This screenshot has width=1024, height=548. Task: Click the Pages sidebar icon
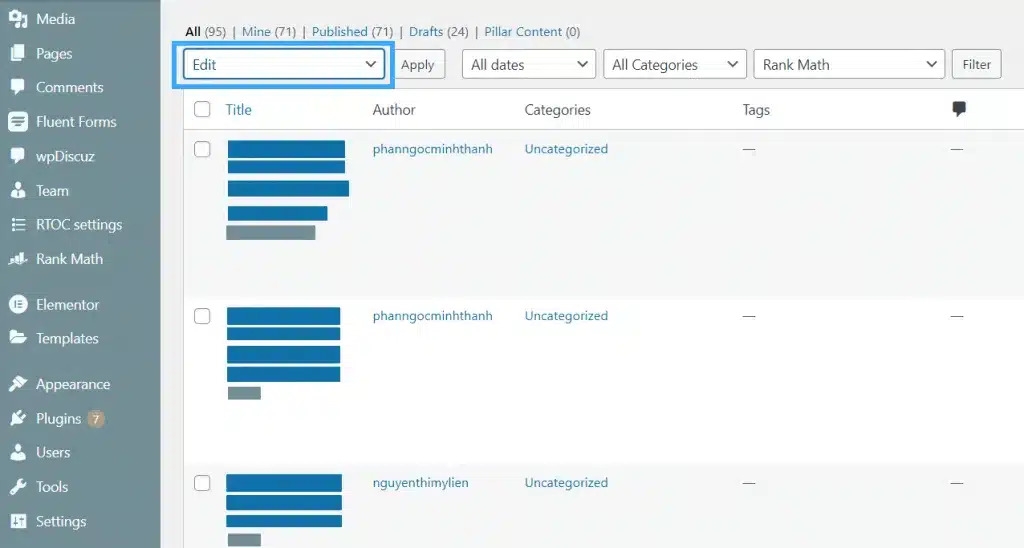pyautogui.click(x=18, y=54)
